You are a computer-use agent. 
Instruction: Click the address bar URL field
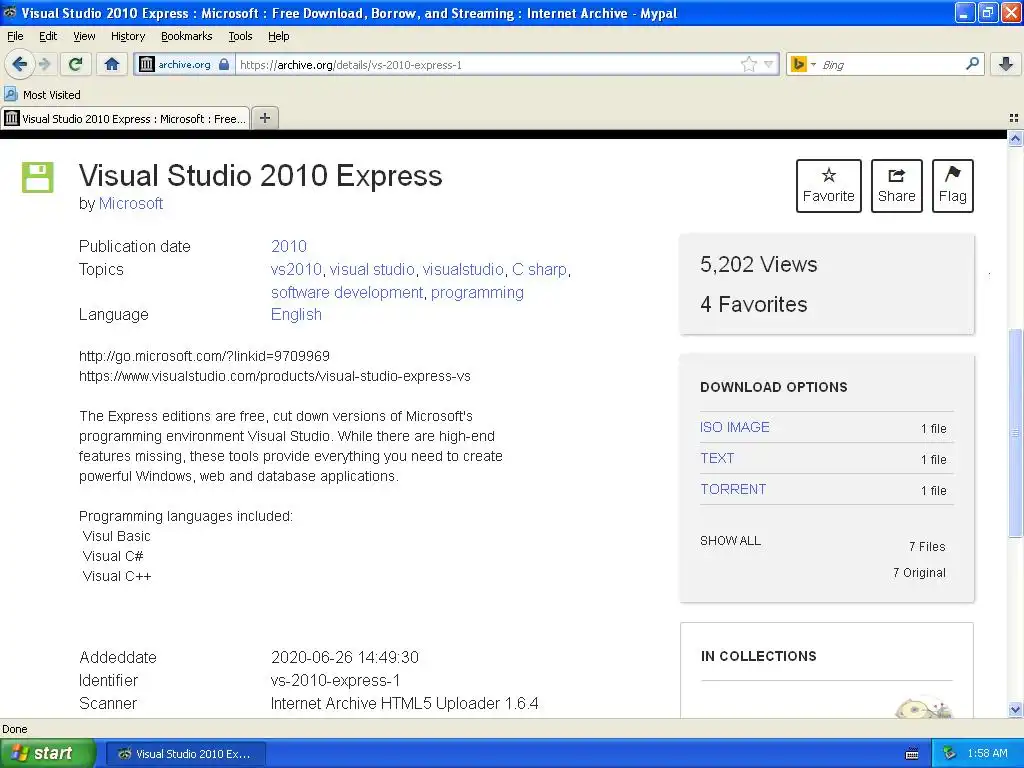[x=487, y=65]
